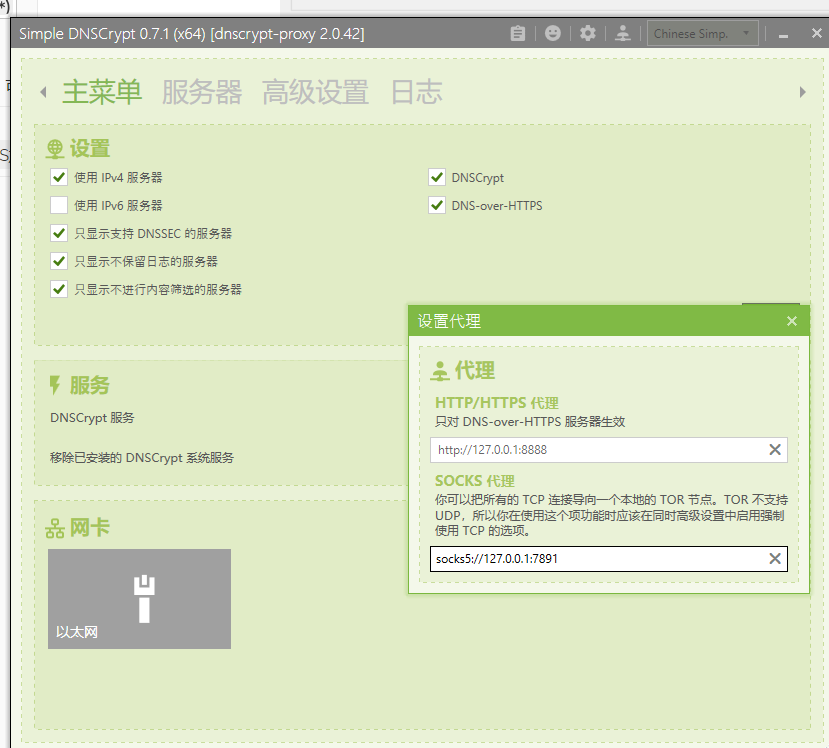Screen dimensions: 829x748
Task: Open the 日志 tab
Action: (x=416, y=92)
